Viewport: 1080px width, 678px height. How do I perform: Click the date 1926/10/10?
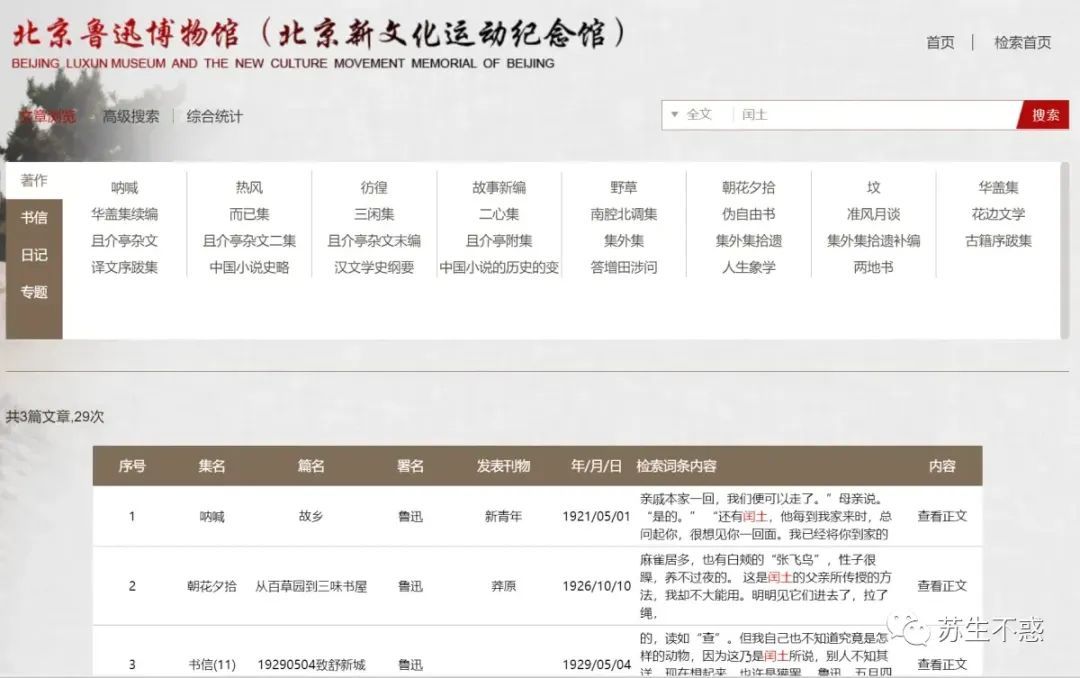coord(596,586)
